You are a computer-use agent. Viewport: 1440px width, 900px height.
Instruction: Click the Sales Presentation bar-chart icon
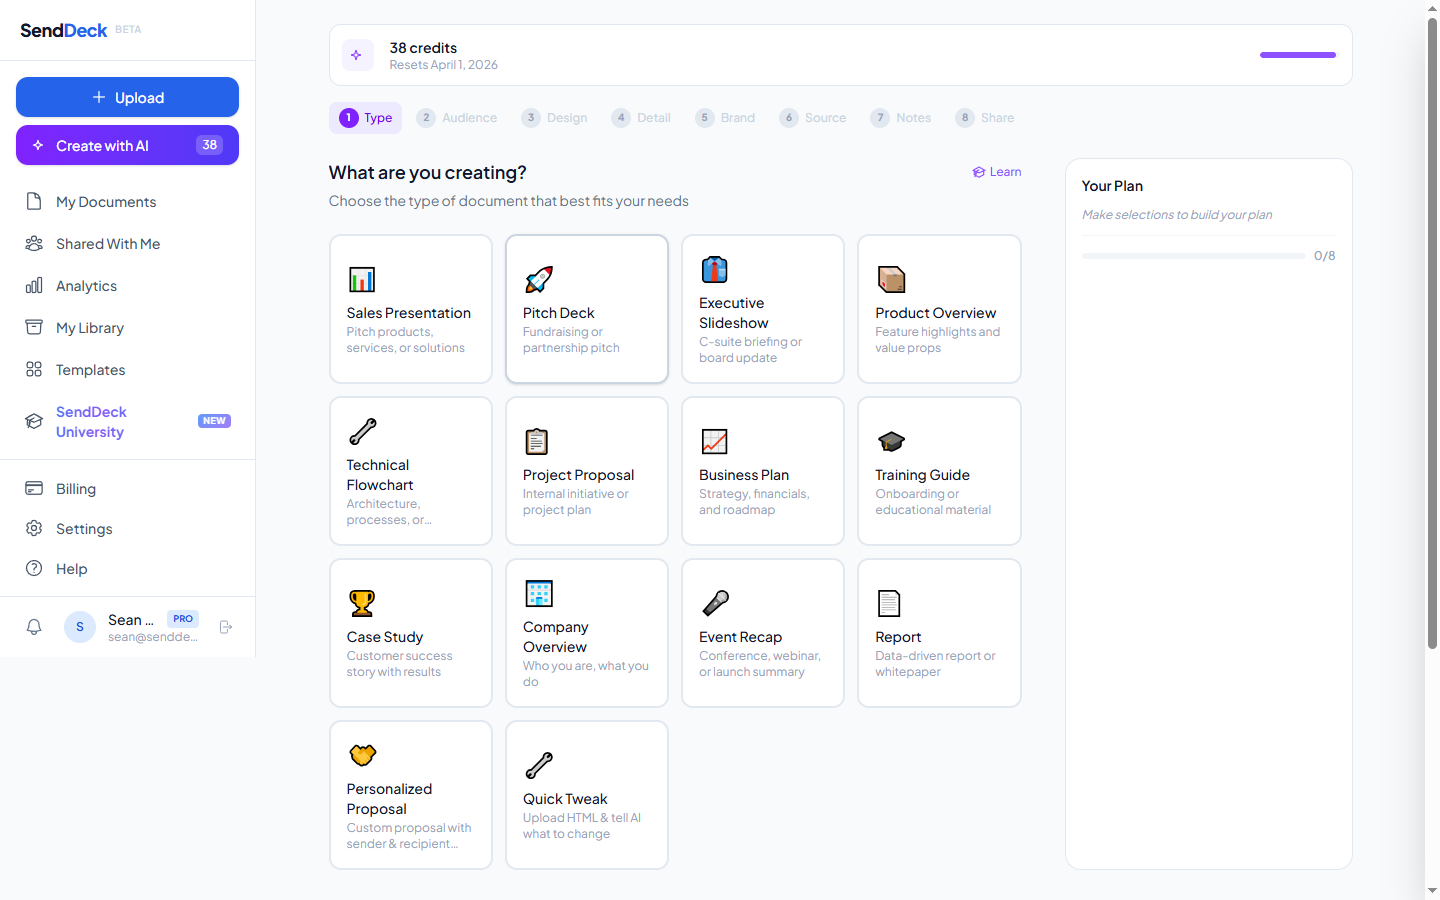pyautogui.click(x=361, y=279)
